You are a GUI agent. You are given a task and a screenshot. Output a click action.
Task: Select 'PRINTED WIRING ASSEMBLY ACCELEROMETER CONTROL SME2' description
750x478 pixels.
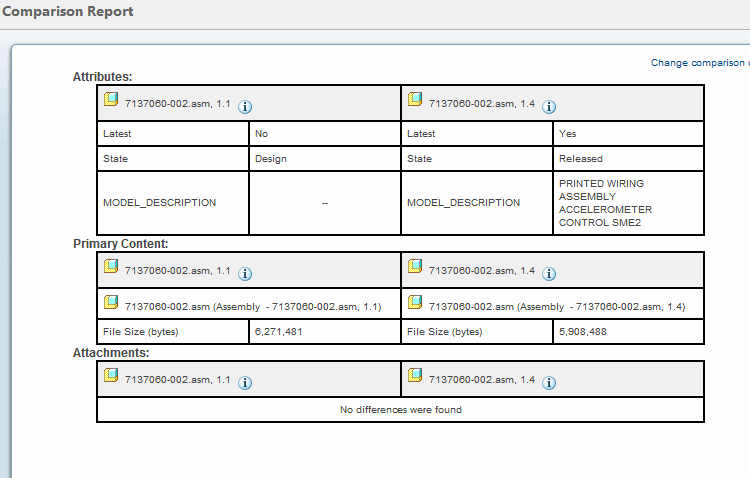(x=605, y=203)
